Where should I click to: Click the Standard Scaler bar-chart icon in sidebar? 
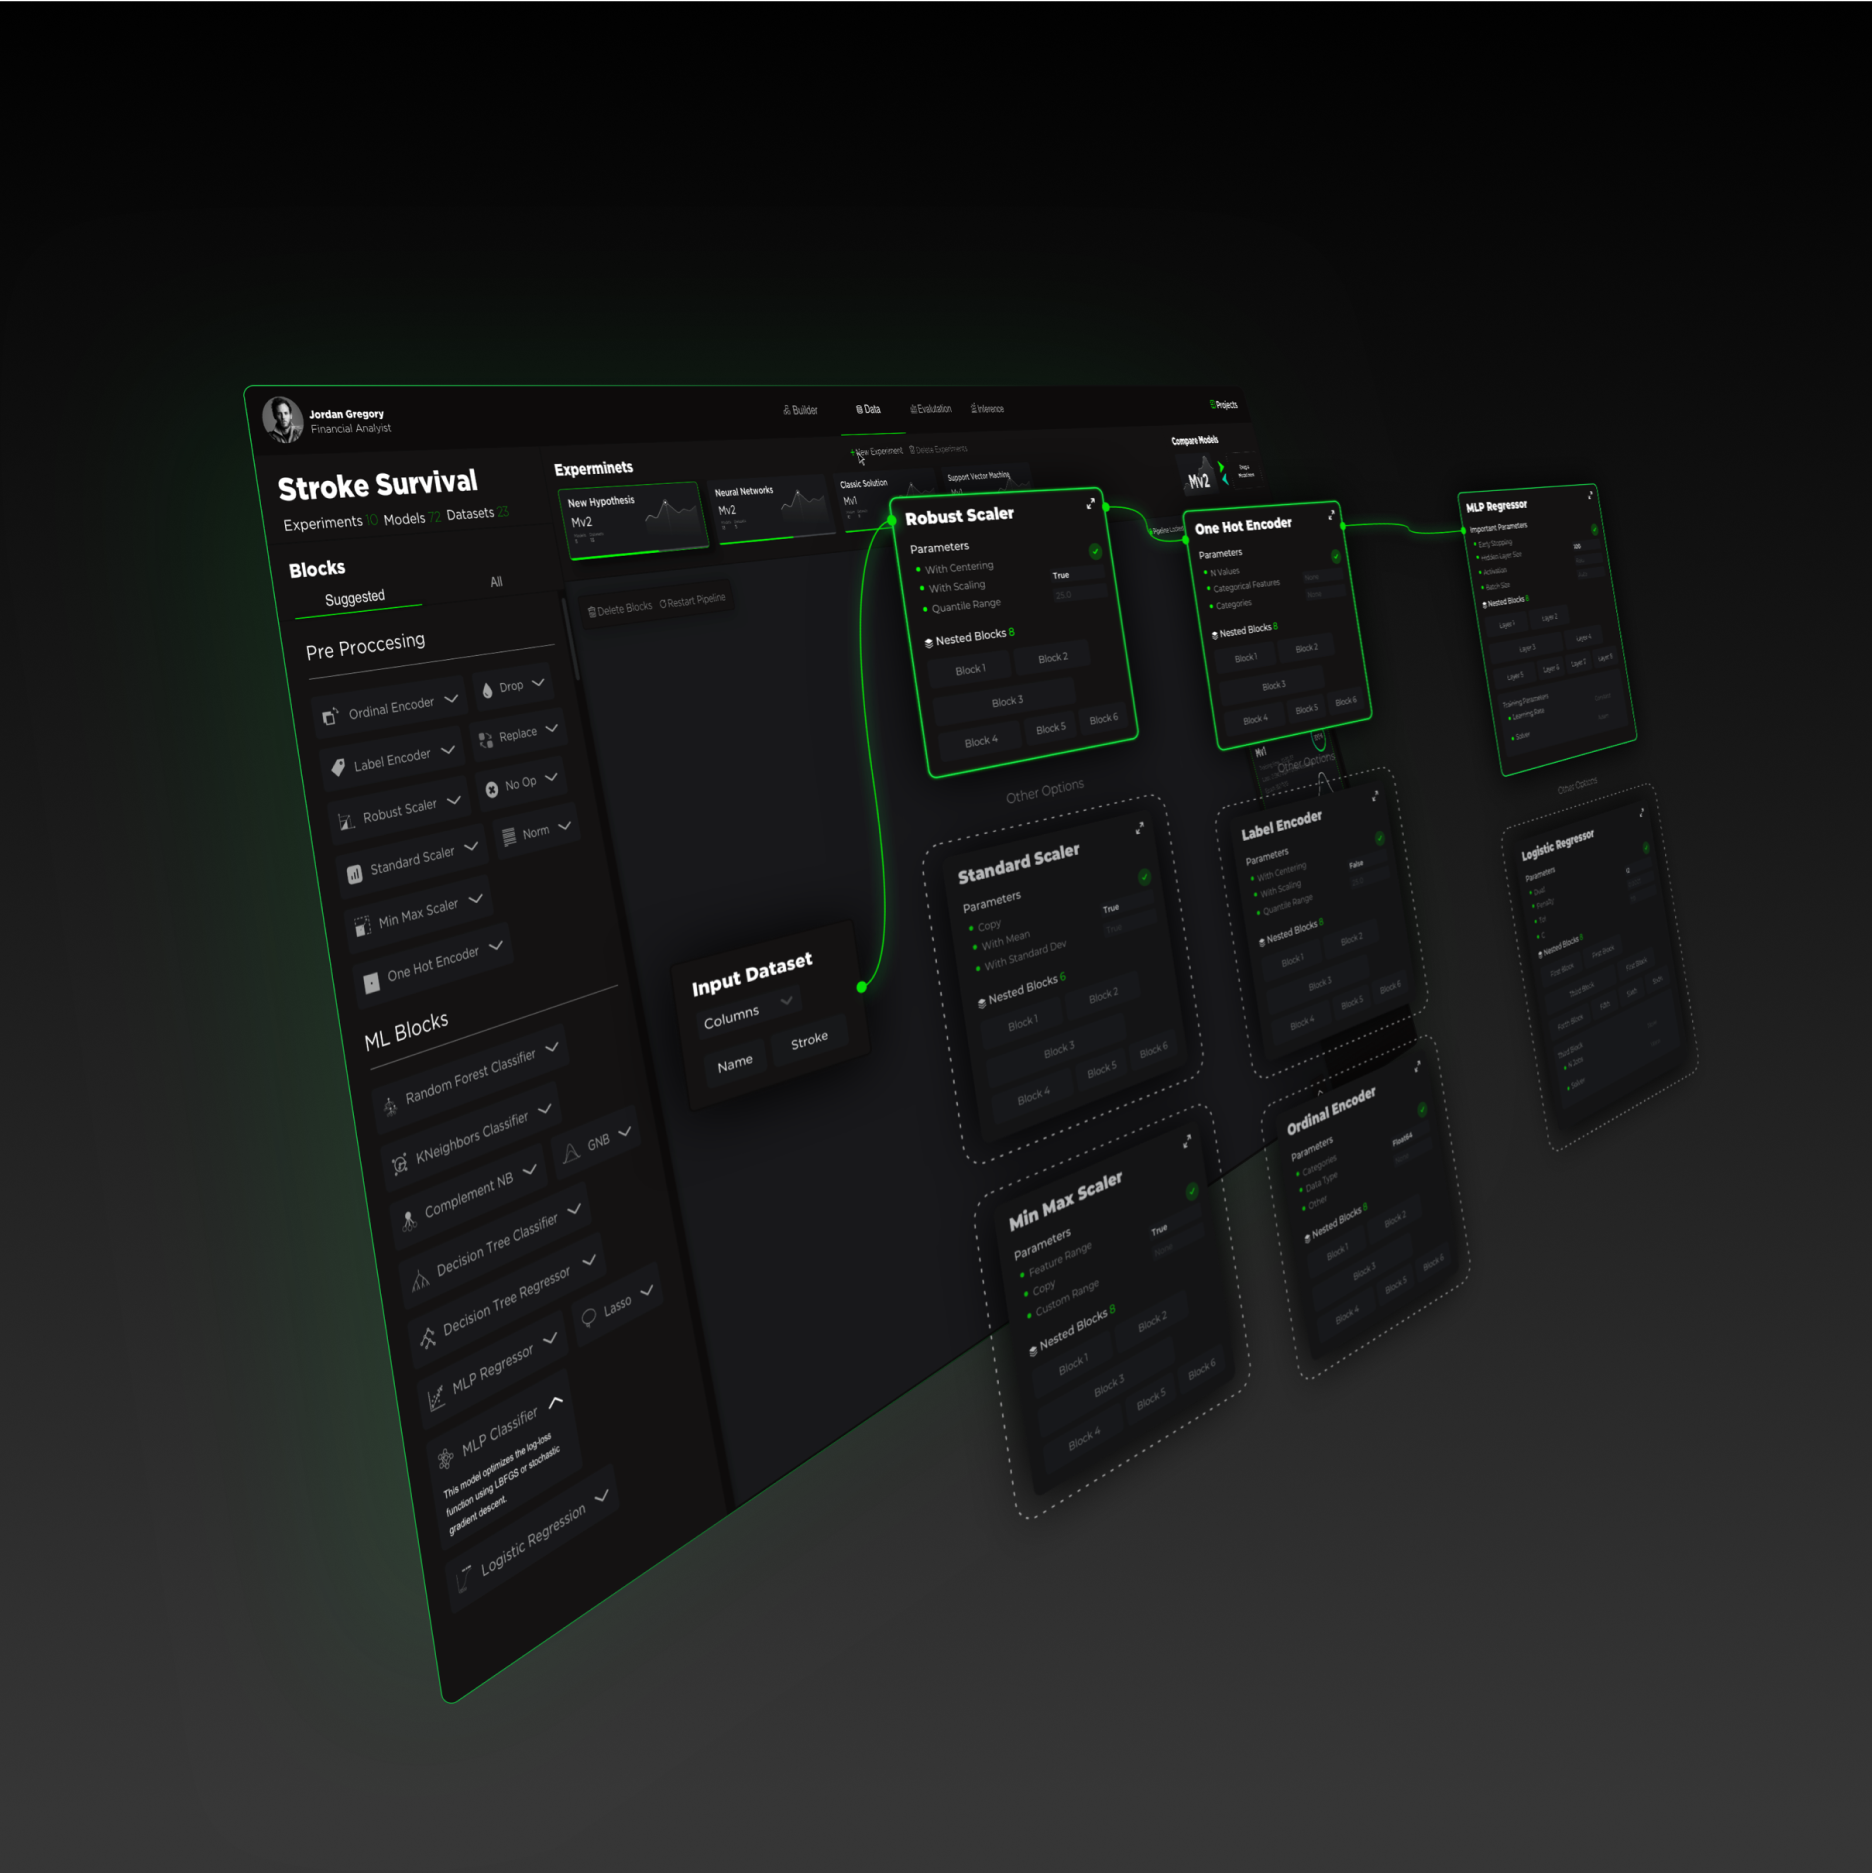354,874
